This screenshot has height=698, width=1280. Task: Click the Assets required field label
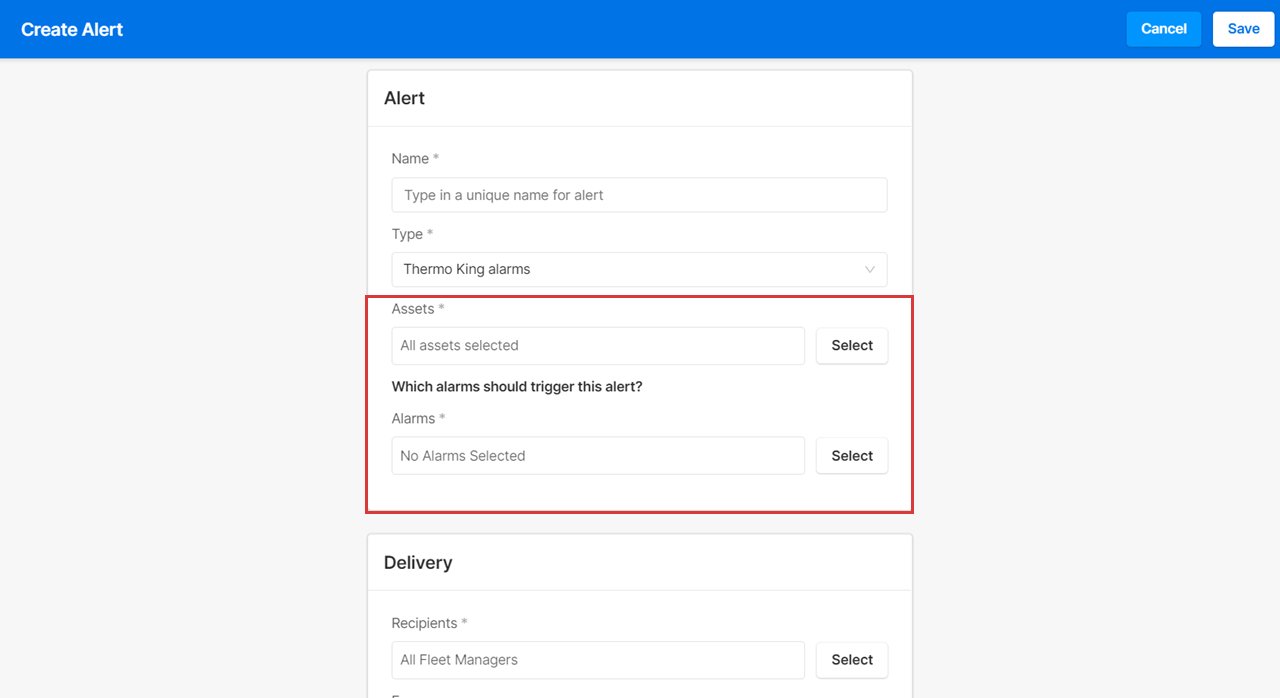click(x=417, y=309)
